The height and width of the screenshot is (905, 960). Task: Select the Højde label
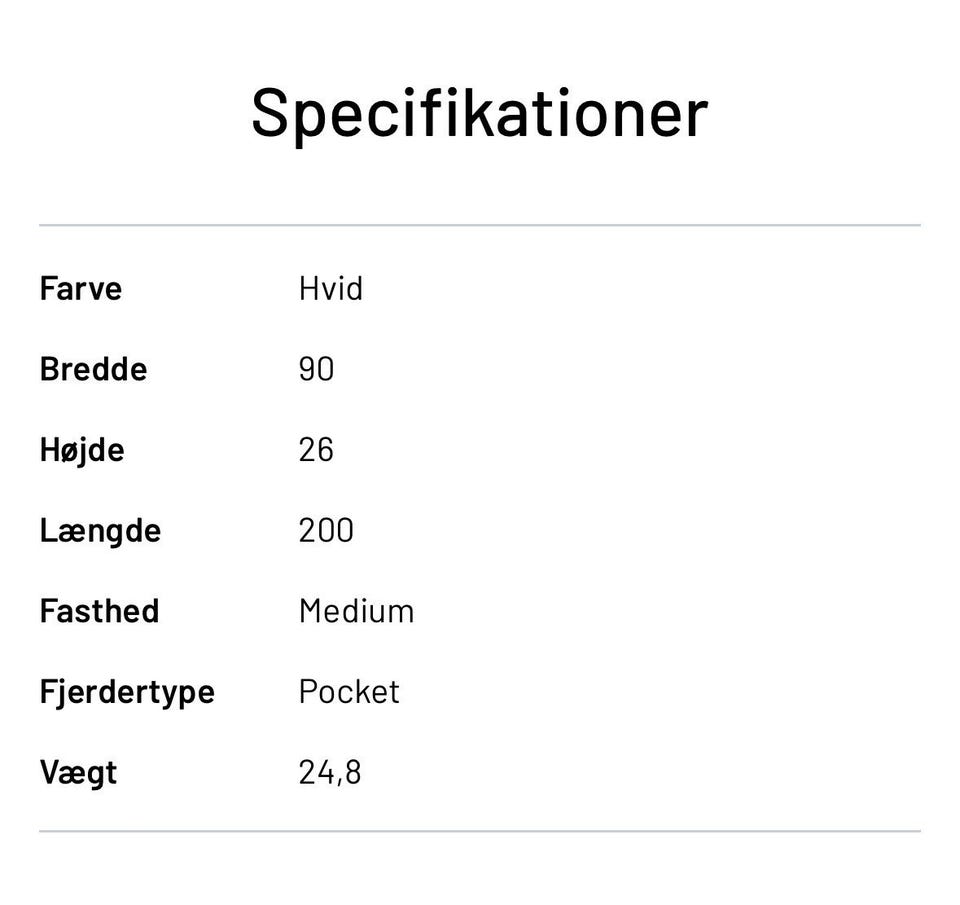click(x=82, y=450)
